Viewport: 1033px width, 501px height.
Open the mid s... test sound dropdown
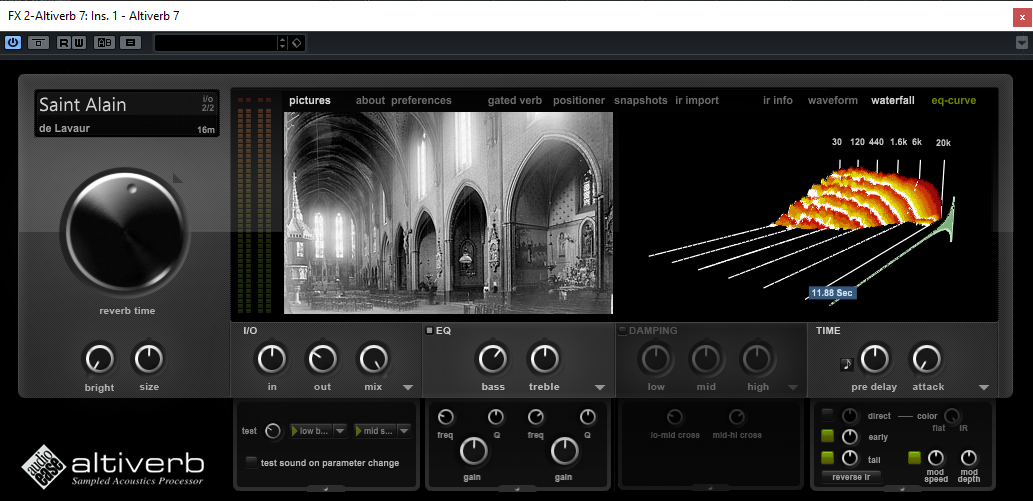(405, 431)
